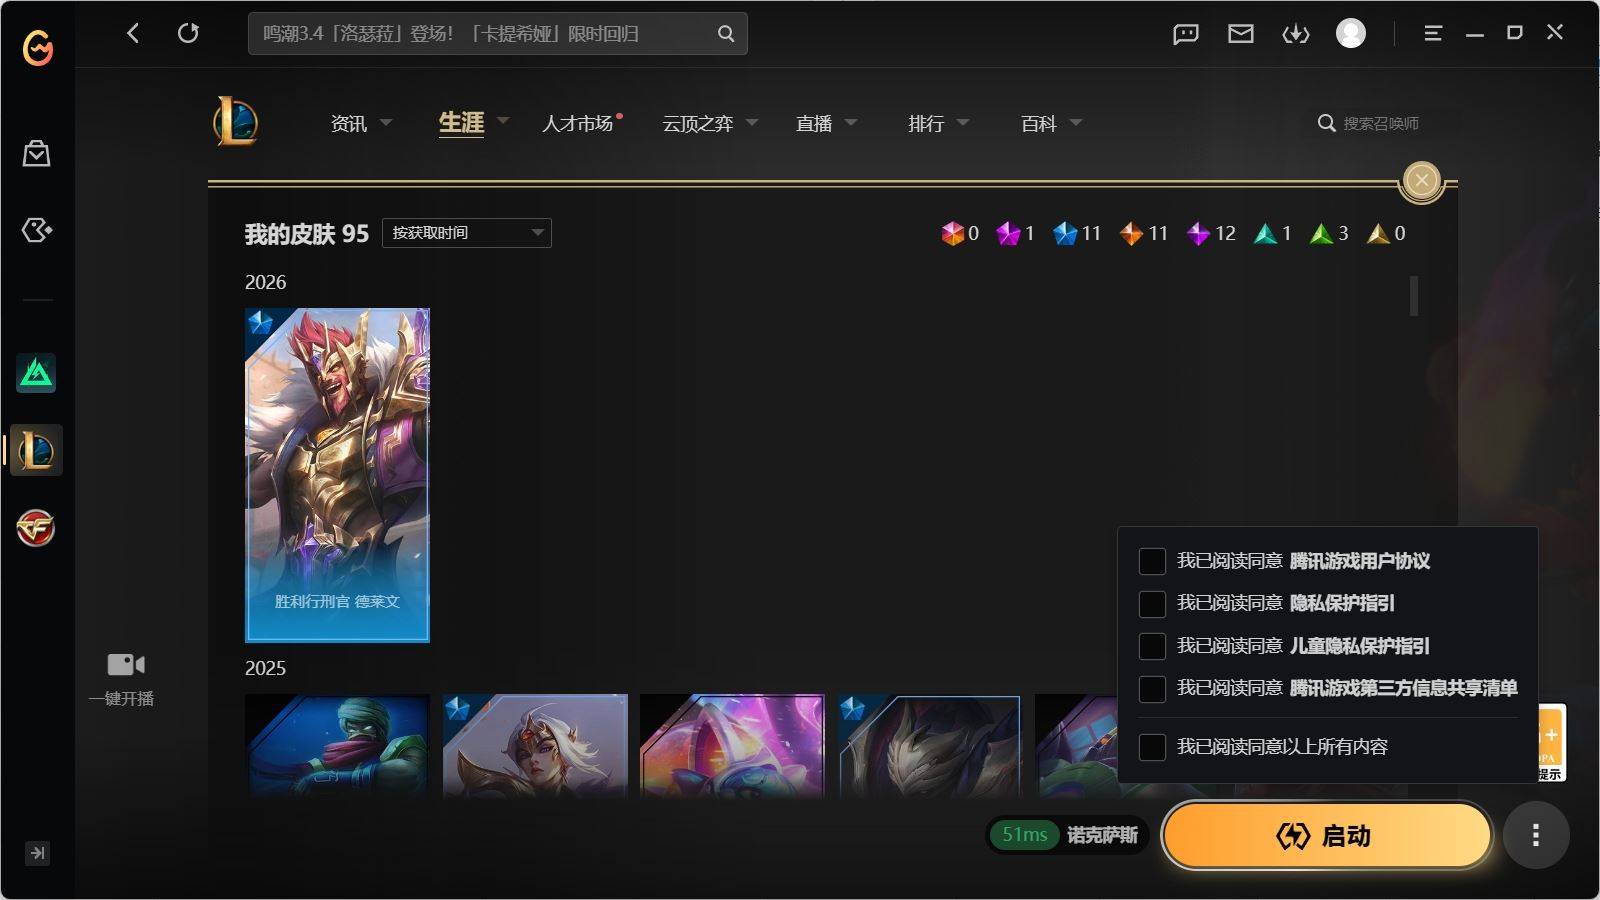1600x900 pixels.
Task: Open user avatar profile
Action: (1351, 33)
